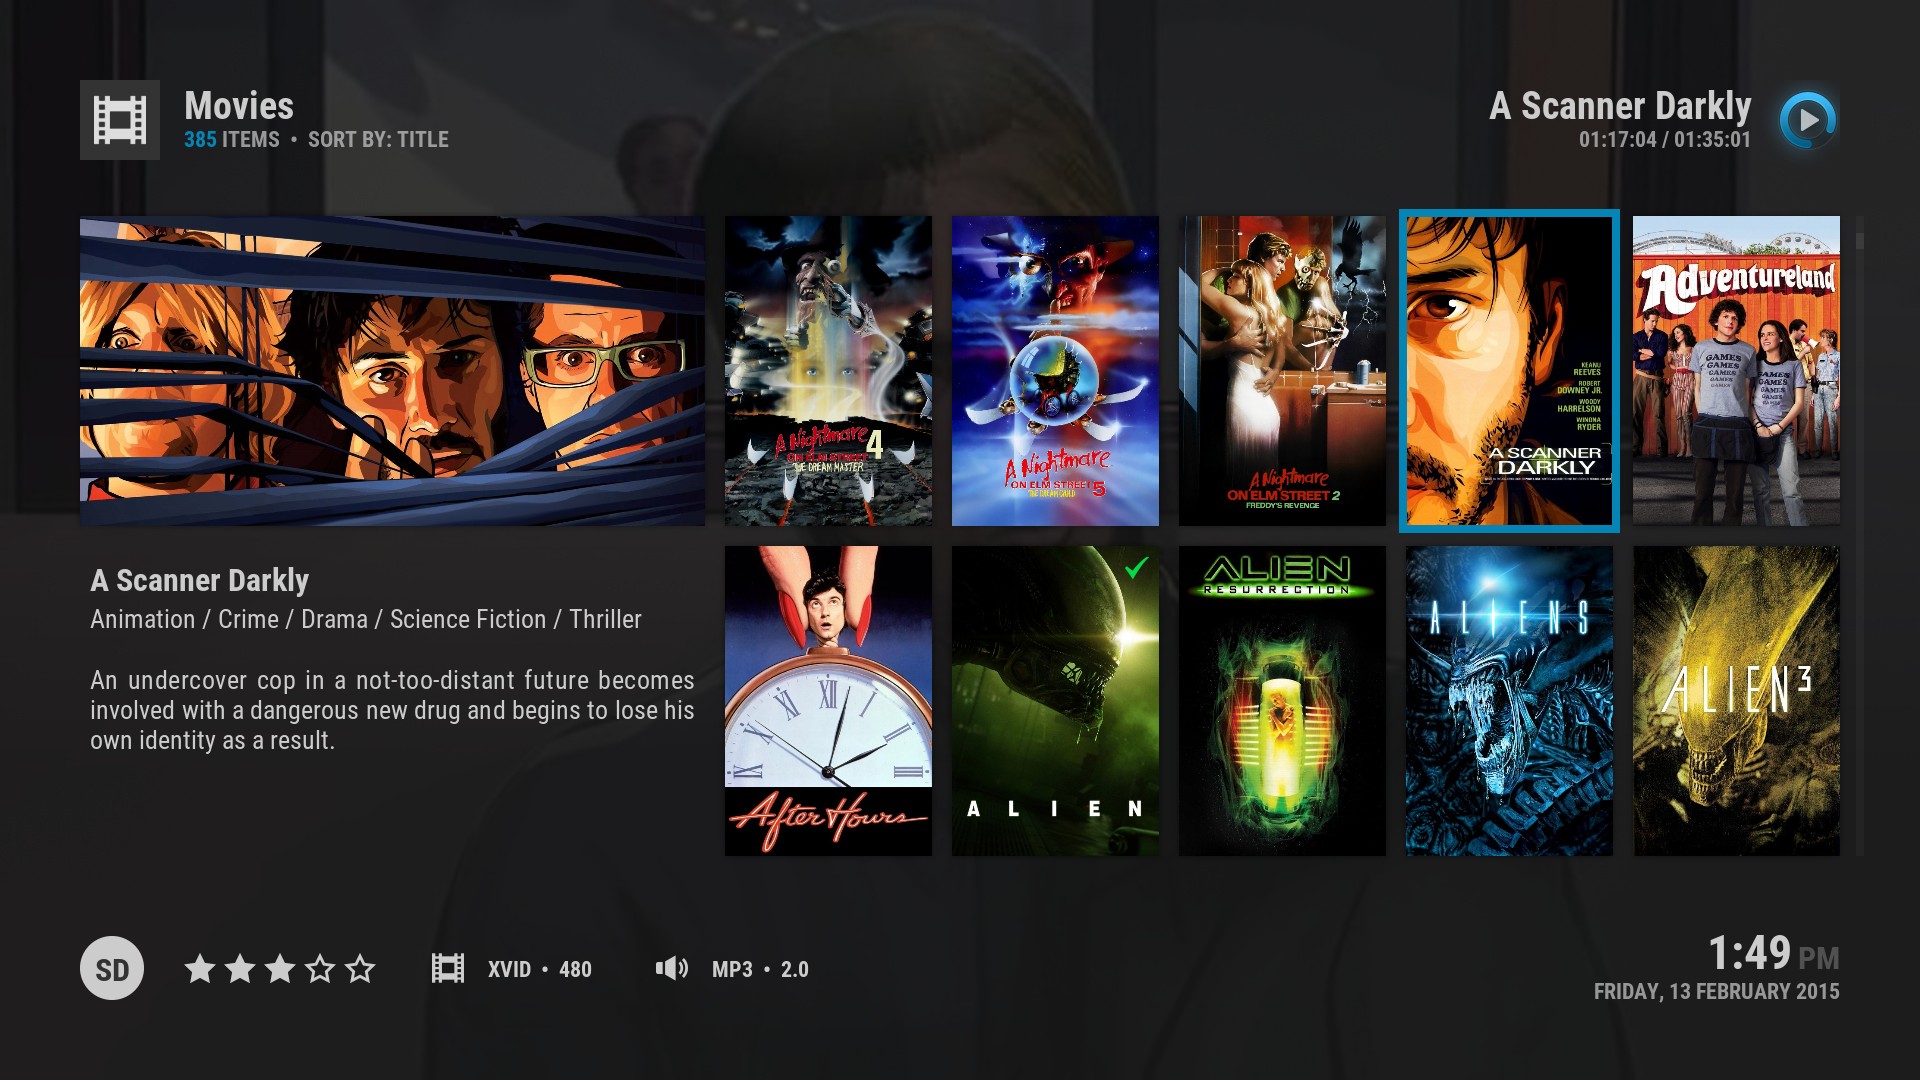Image resolution: width=1920 pixels, height=1080 pixels.
Task: Toggle the watched checkmark on Alien poster
Action: click(x=1136, y=569)
